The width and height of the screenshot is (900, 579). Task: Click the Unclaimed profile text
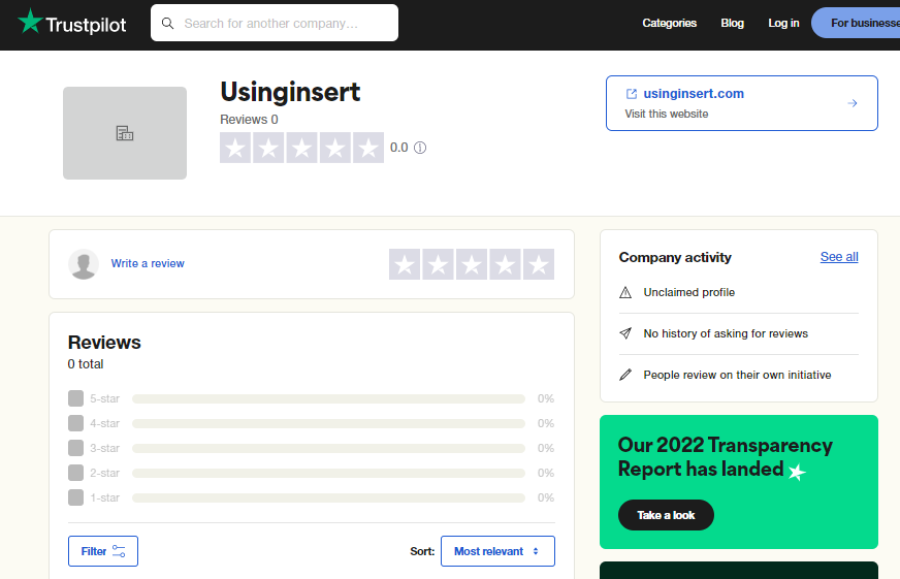click(x=689, y=293)
